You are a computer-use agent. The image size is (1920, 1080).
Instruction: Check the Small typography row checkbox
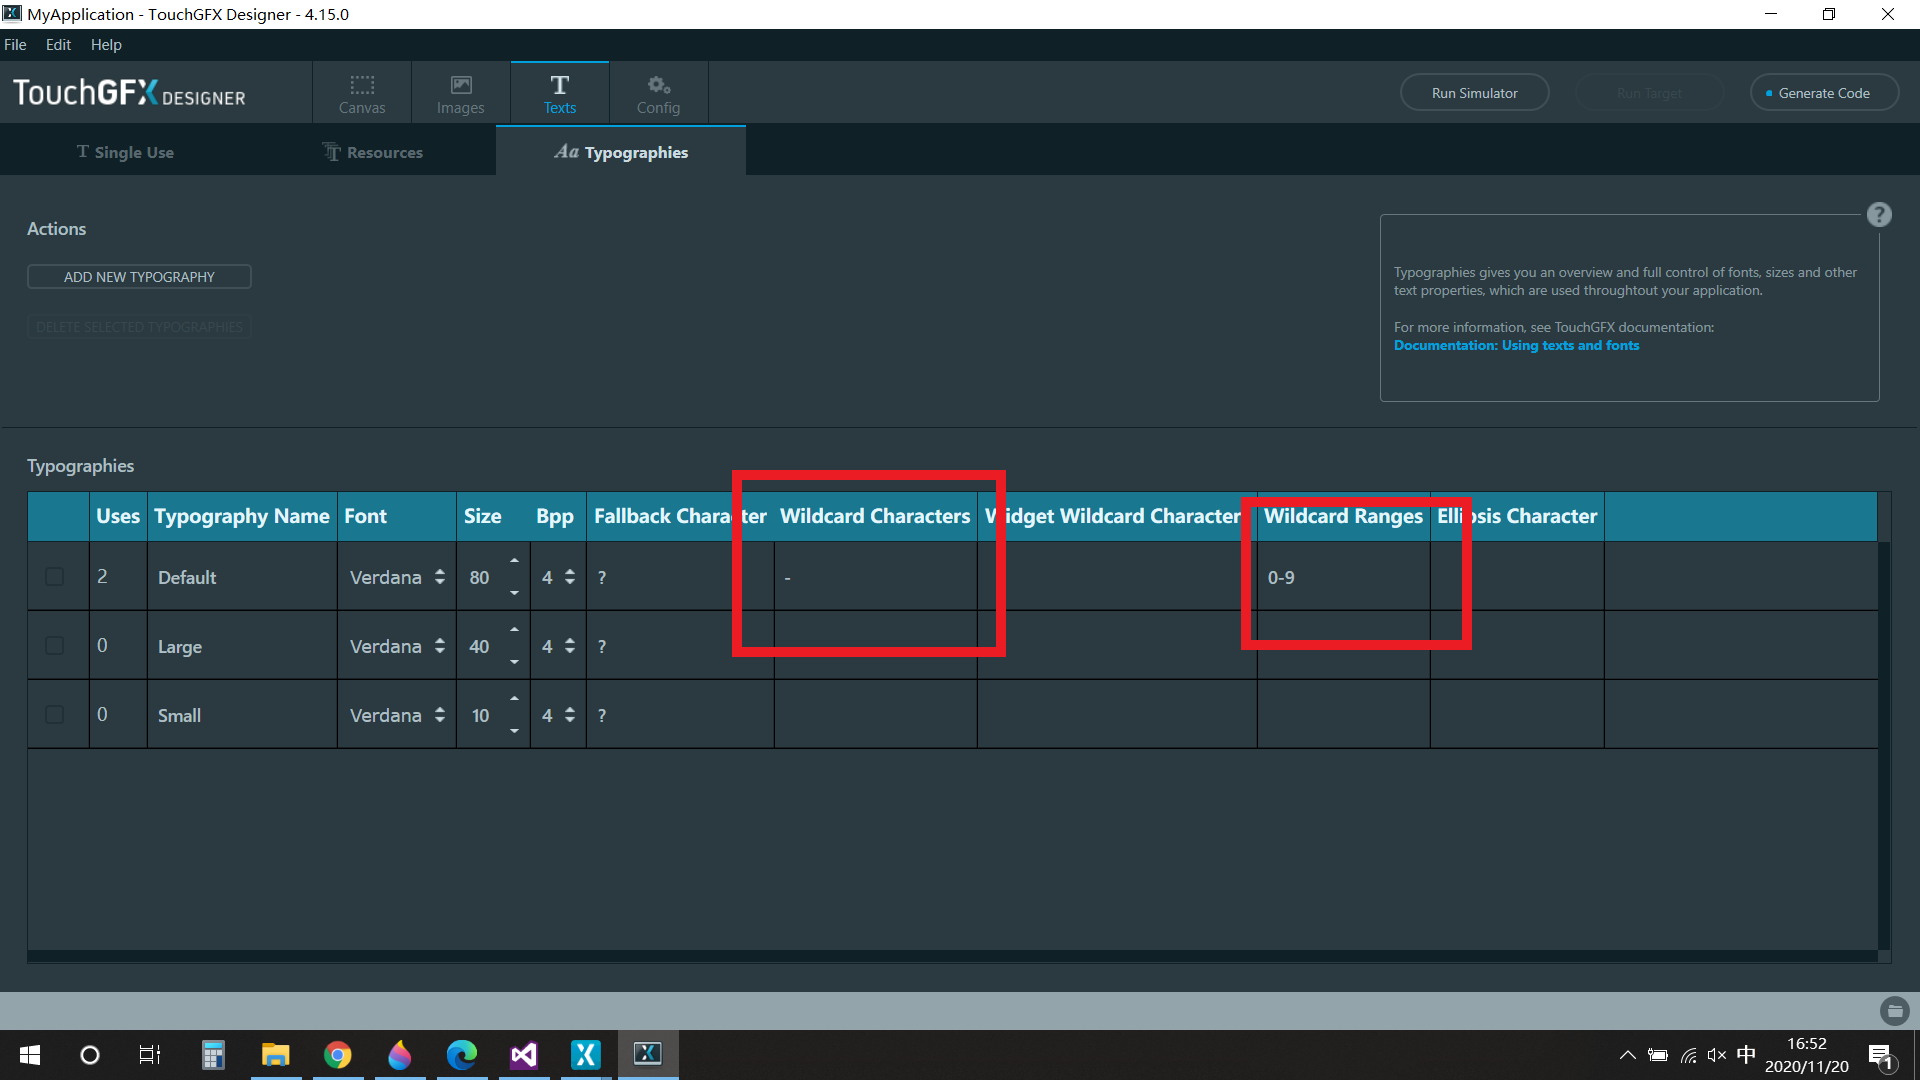55,715
